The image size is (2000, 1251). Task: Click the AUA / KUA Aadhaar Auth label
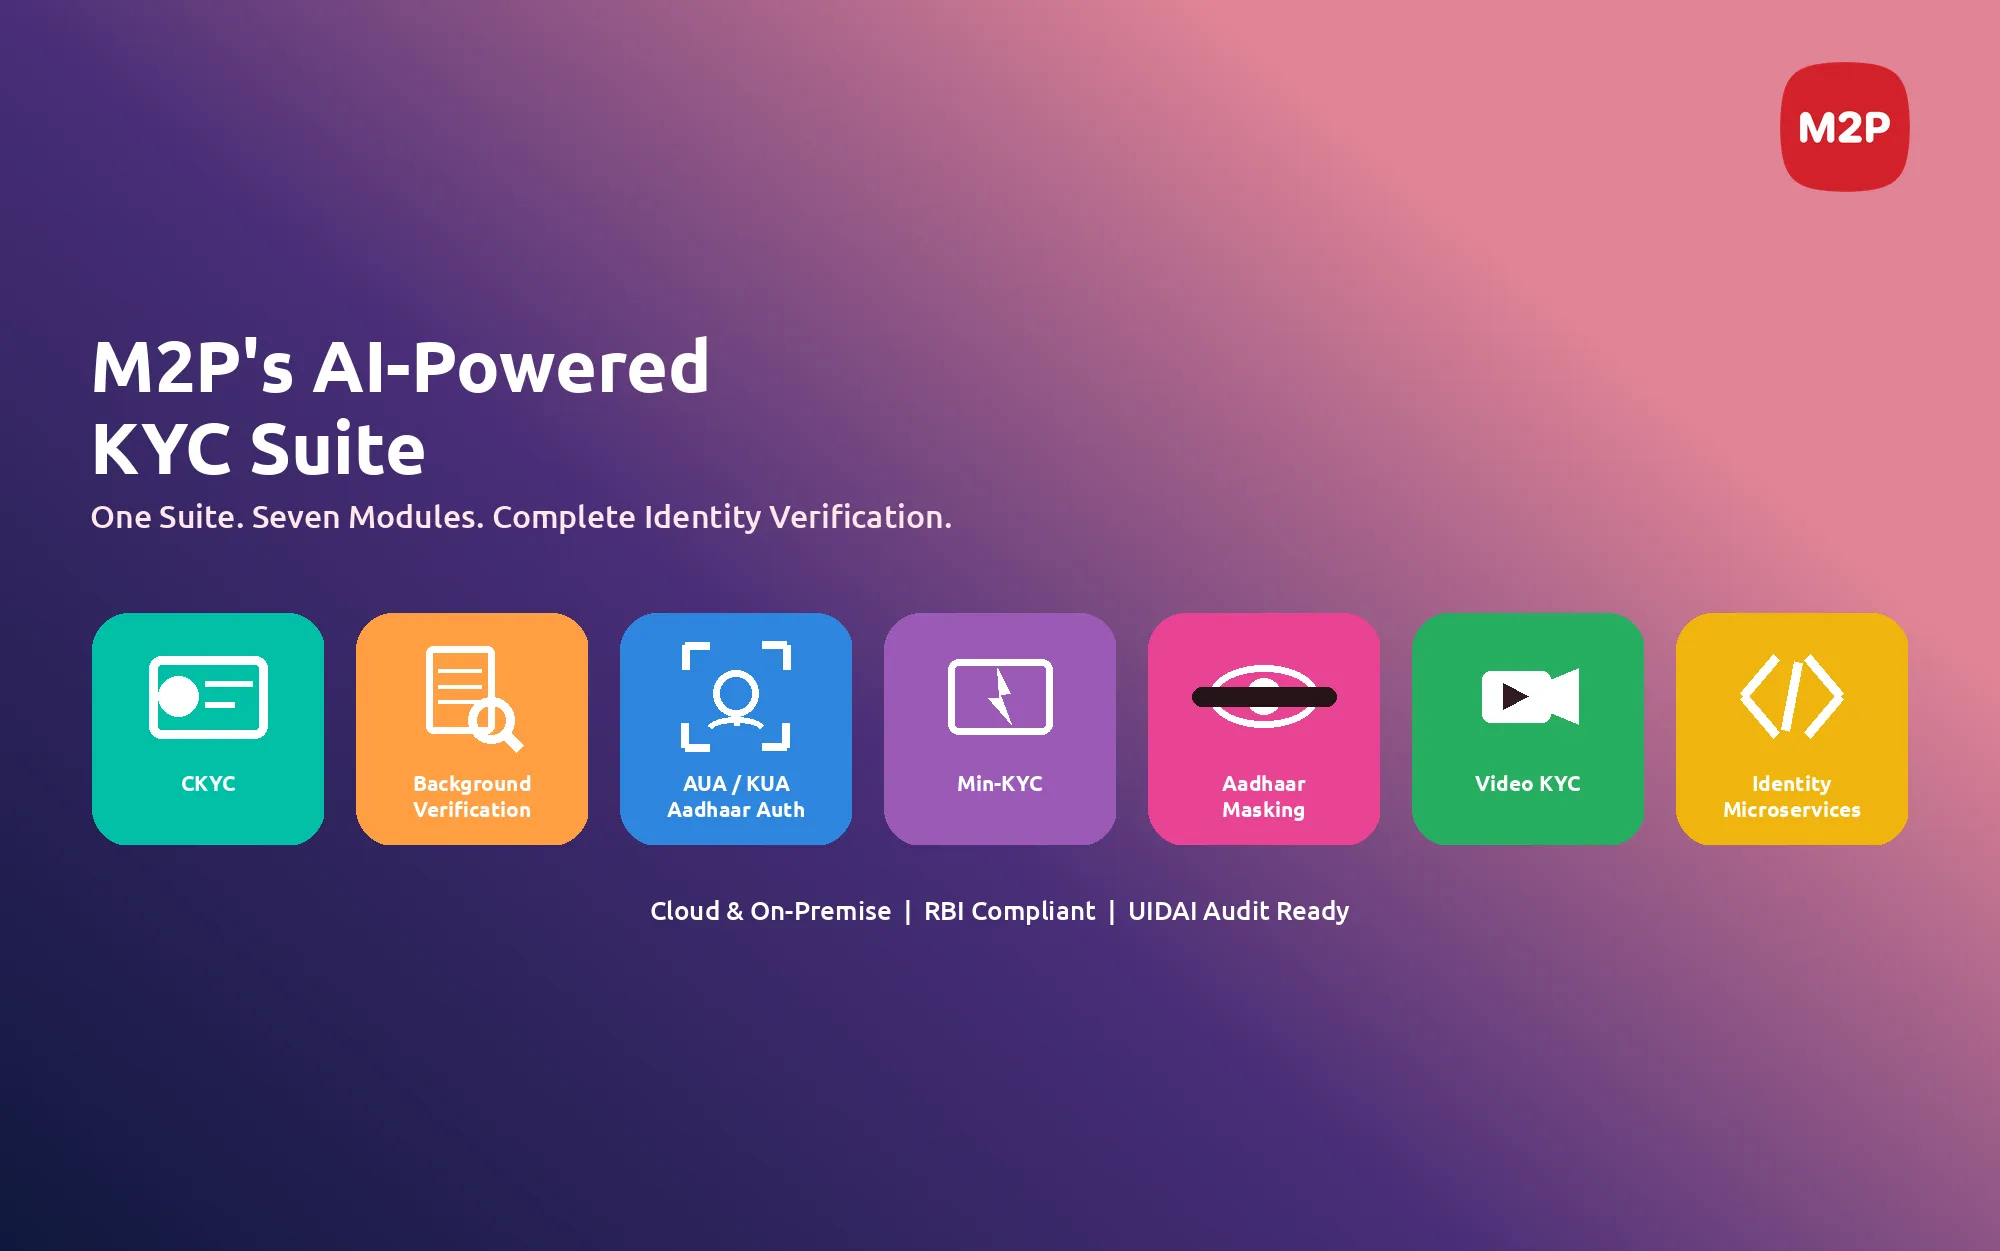click(x=736, y=797)
